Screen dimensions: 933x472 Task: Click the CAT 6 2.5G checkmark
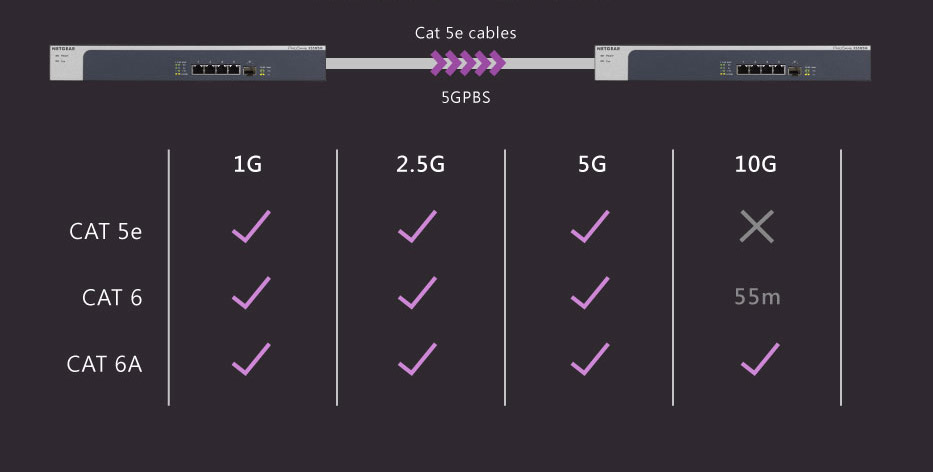(x=417, y=293)
